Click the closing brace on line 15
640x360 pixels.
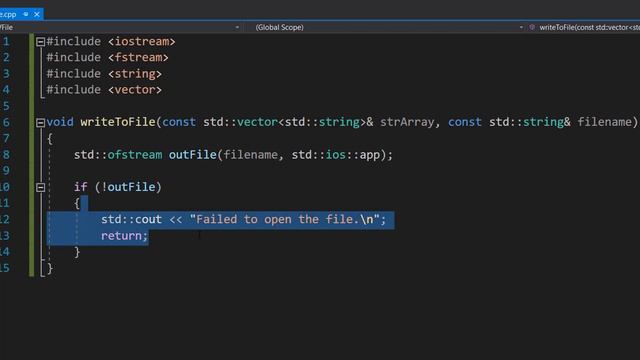pyautogui.click(x=50, y=268)
